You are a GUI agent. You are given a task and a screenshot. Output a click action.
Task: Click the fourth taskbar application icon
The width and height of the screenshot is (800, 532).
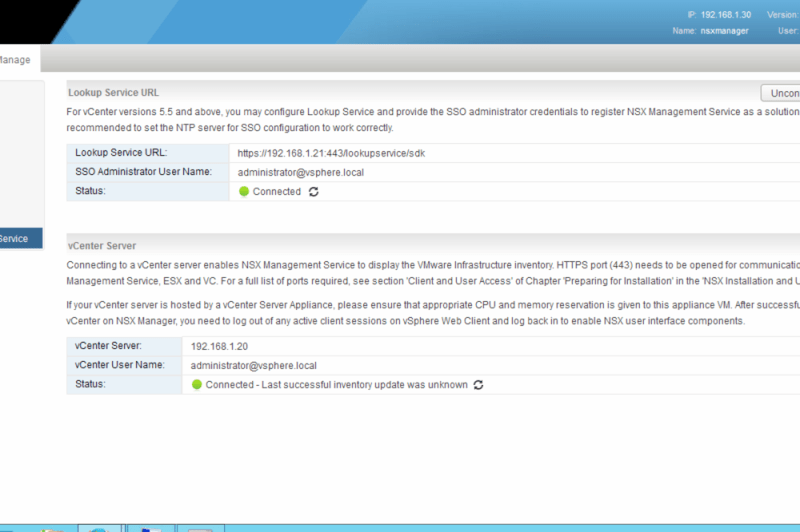point(200,528)
